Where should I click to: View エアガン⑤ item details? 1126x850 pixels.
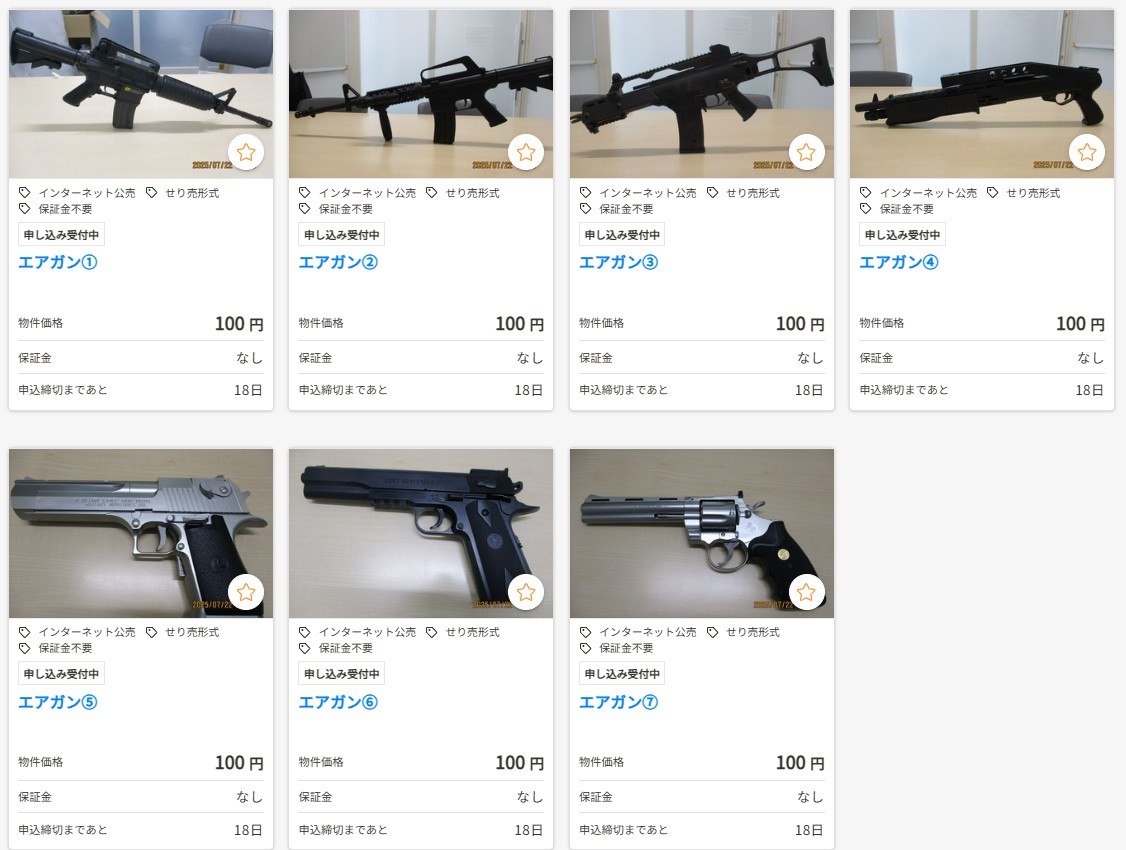[x=57, y=702]
